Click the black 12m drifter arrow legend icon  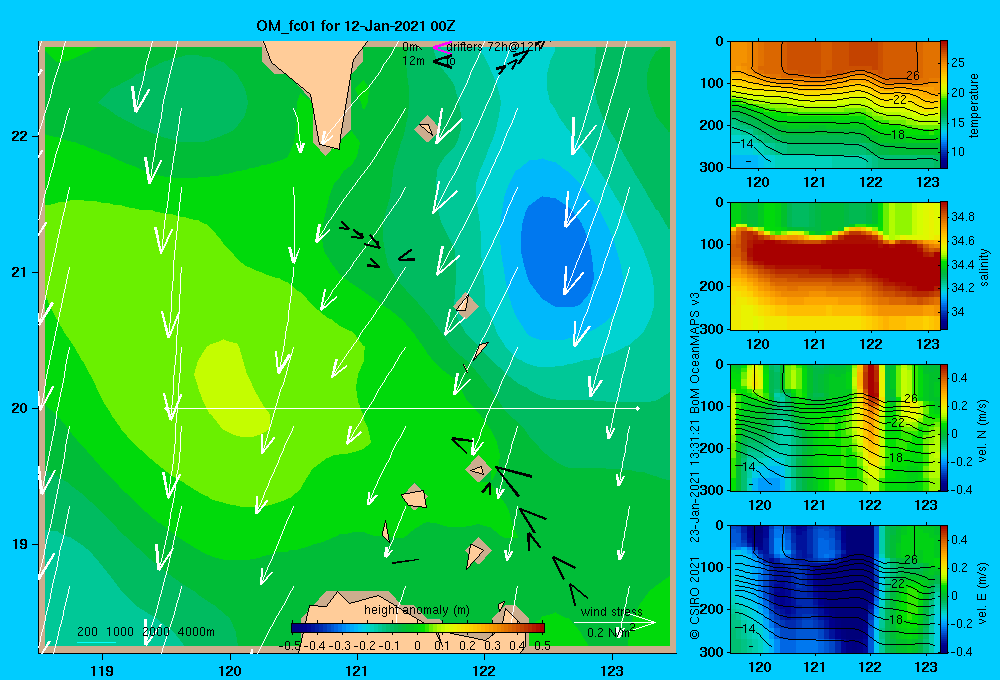coord(442,61)
